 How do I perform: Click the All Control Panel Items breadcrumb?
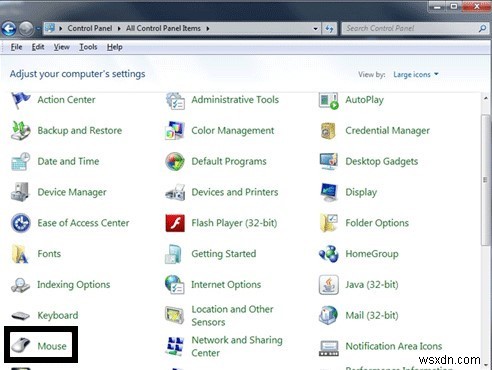(163, 28)
